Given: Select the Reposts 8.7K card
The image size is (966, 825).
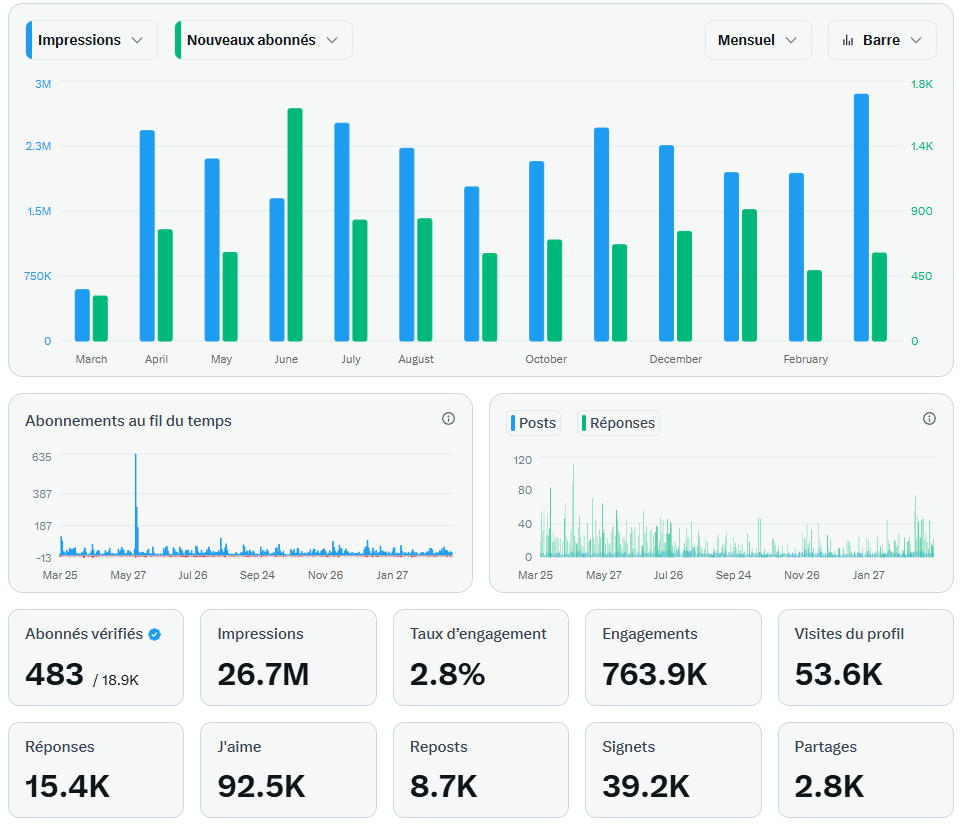Looking at the screenshot, I should pos(481,770).
